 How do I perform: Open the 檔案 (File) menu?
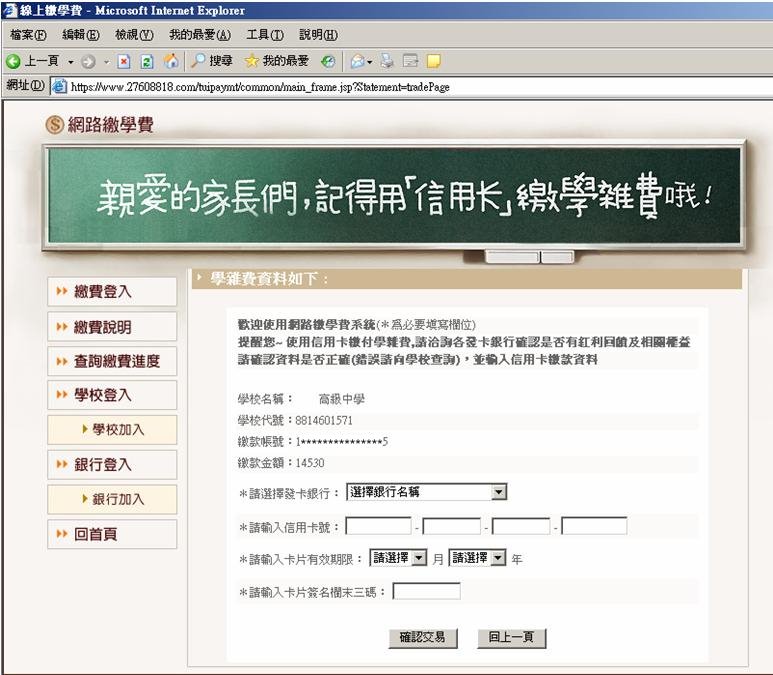27,35
